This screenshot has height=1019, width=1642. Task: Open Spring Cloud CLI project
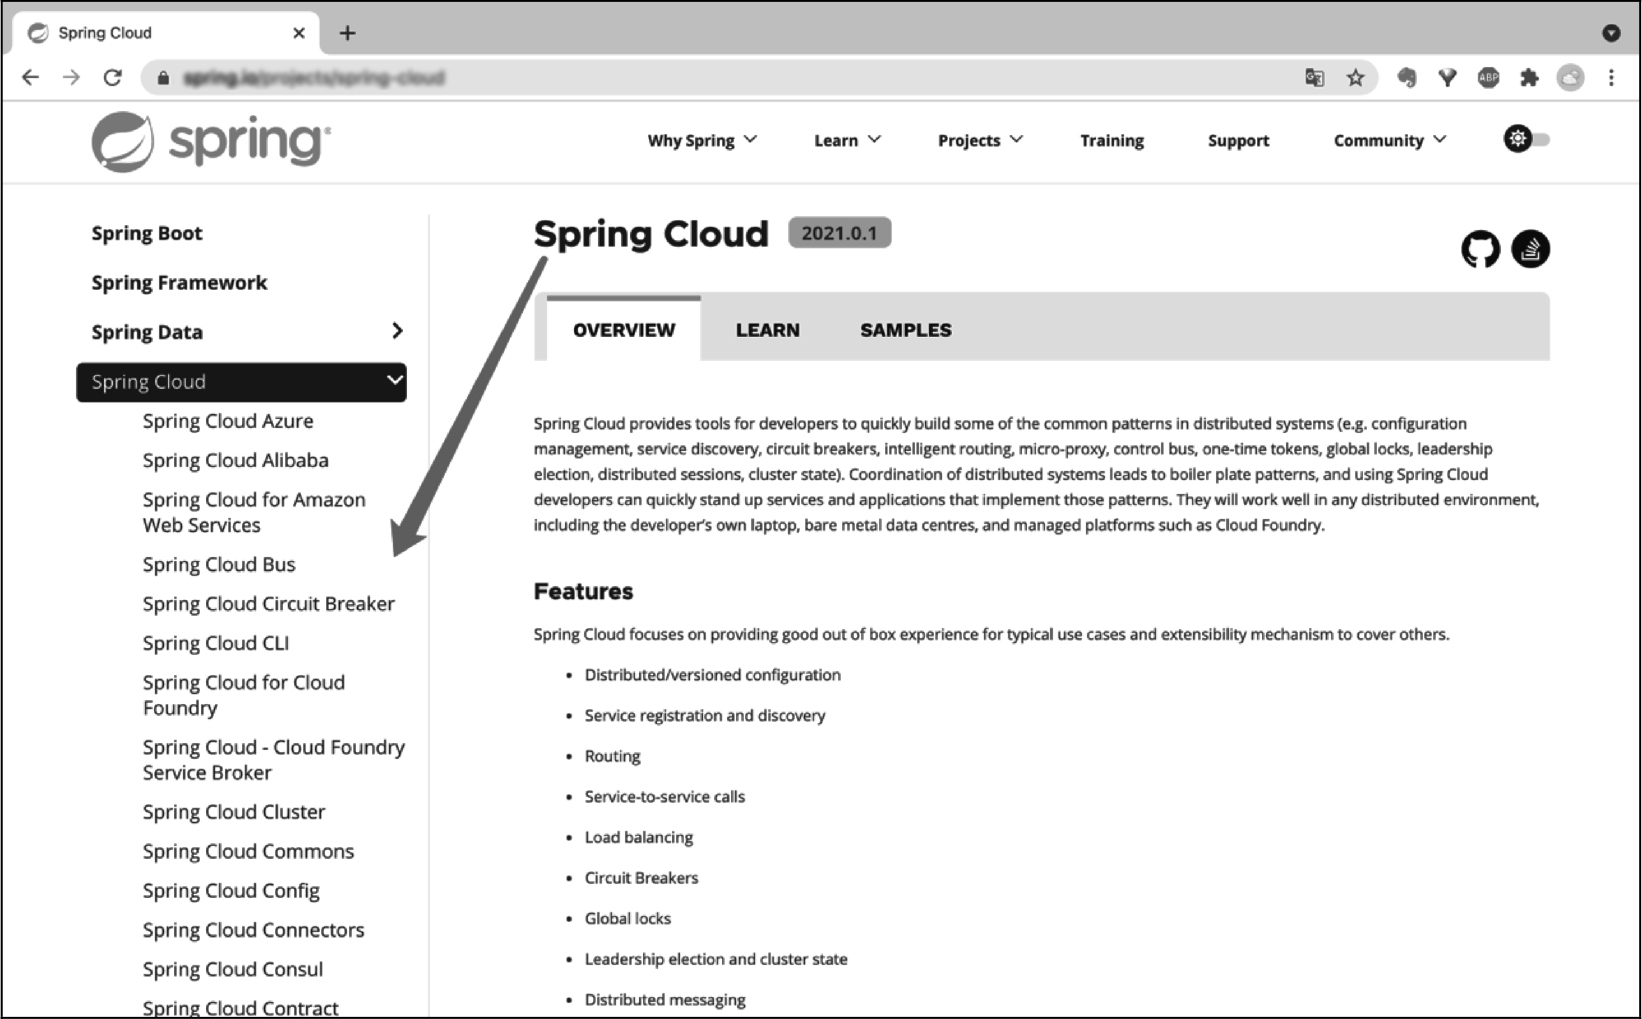(x=215, y=643)
